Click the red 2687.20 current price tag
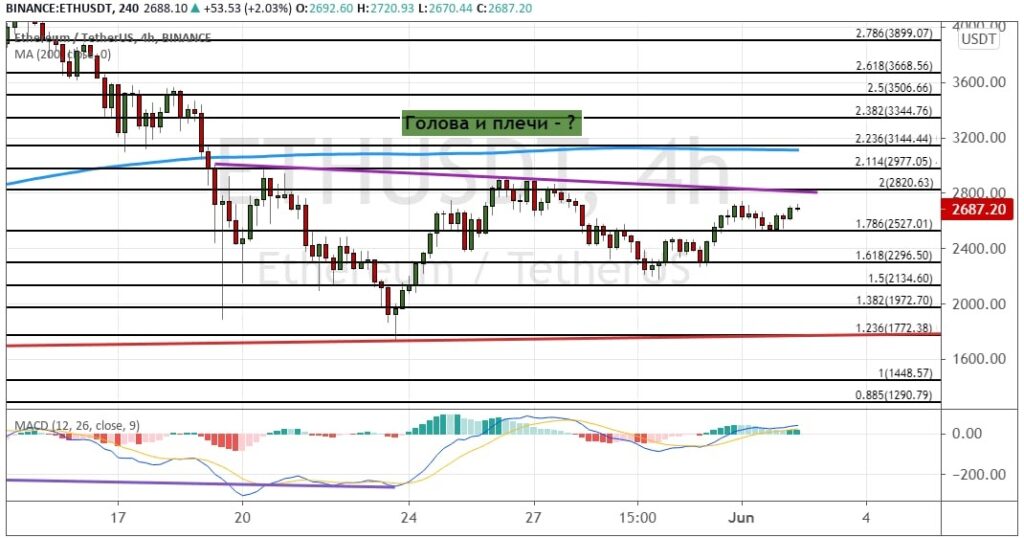The width and height of the screenshot is (1024, 538). tap(986, 210)
